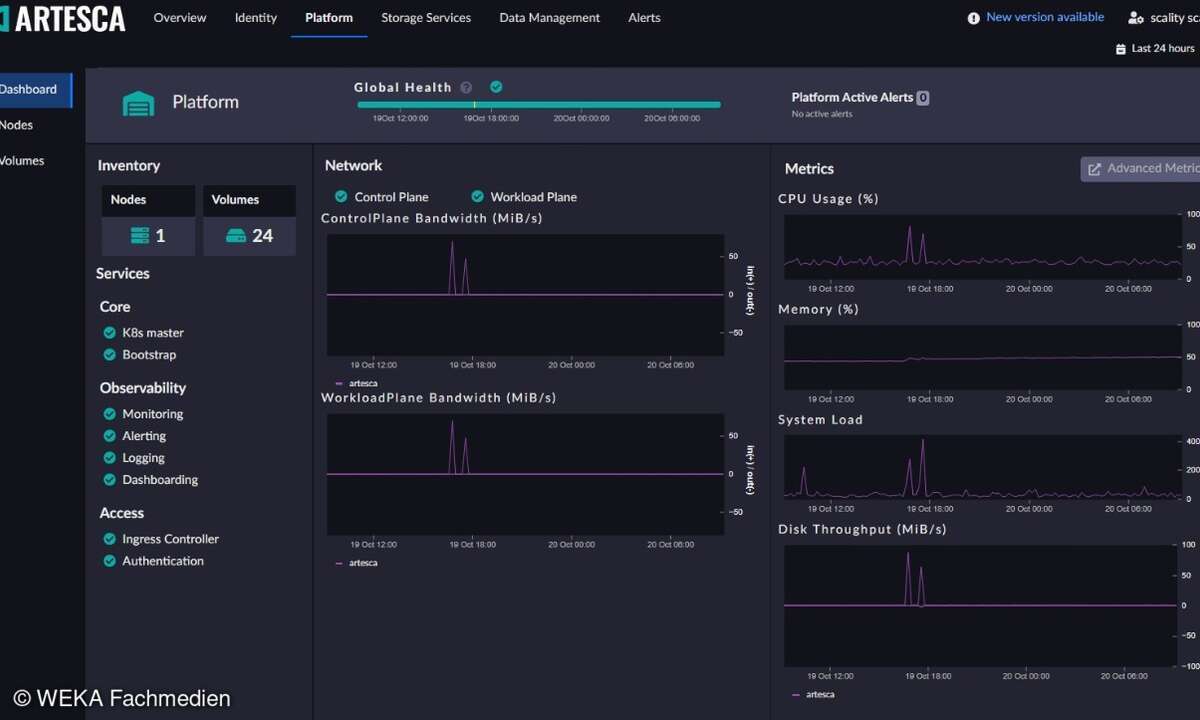Viewport: 1200px width, 720px height.
Task: Click the New version available link
Action: (x=1045, y=17)
